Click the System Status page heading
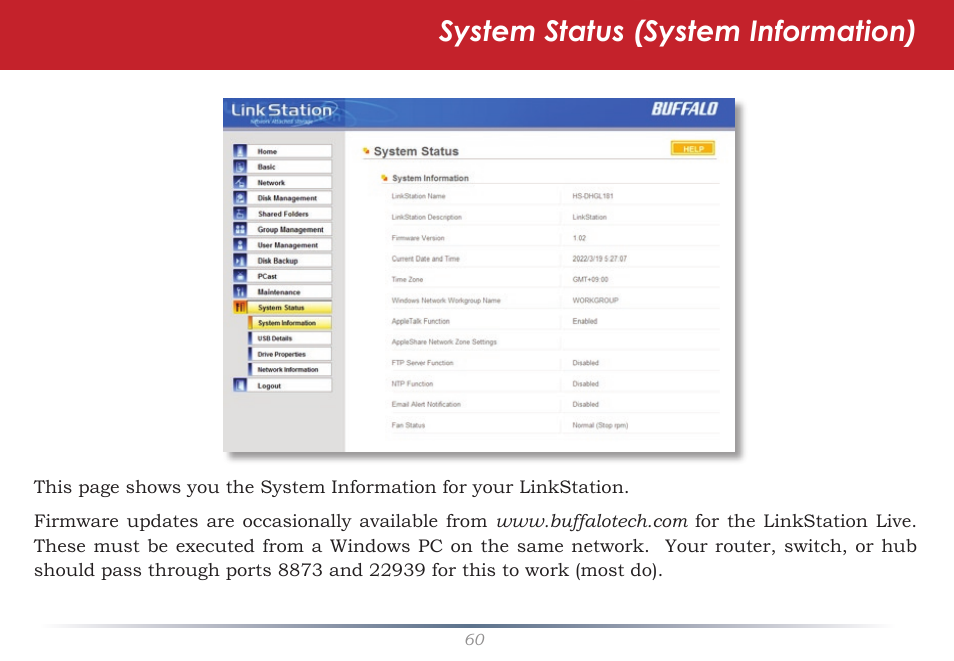Viewport: 954px width, 661px height. [416, 151]
